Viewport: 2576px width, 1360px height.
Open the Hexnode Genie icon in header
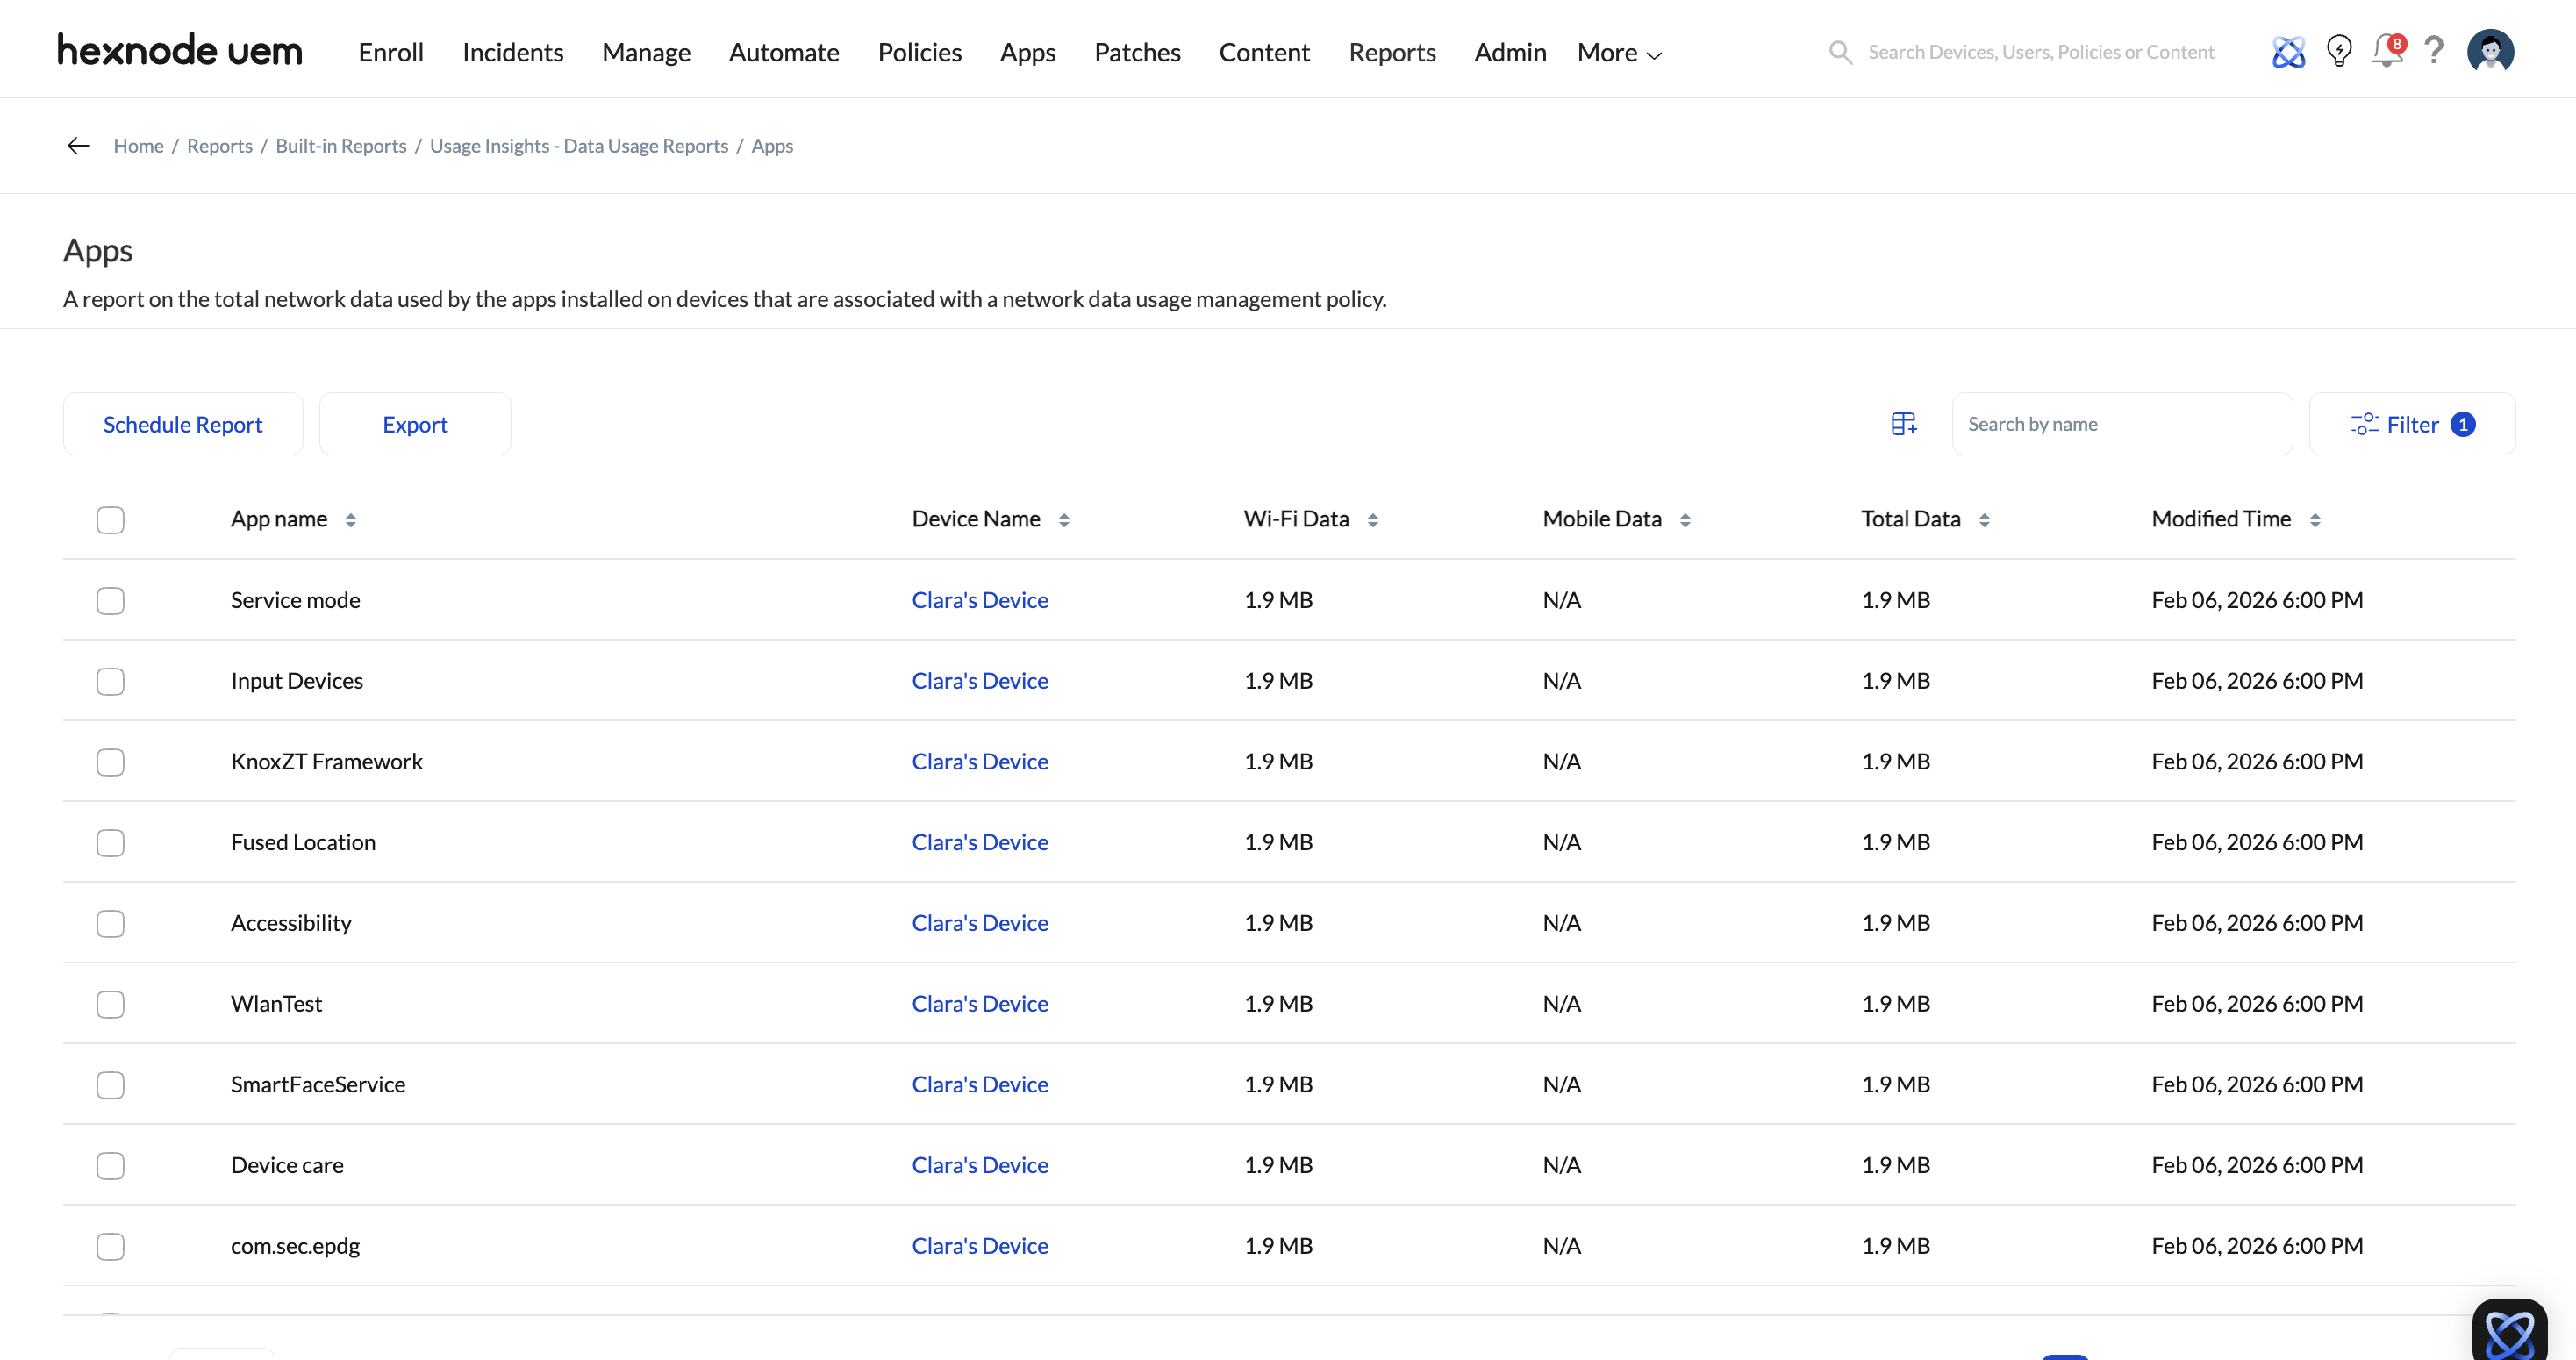(2287, 51)
